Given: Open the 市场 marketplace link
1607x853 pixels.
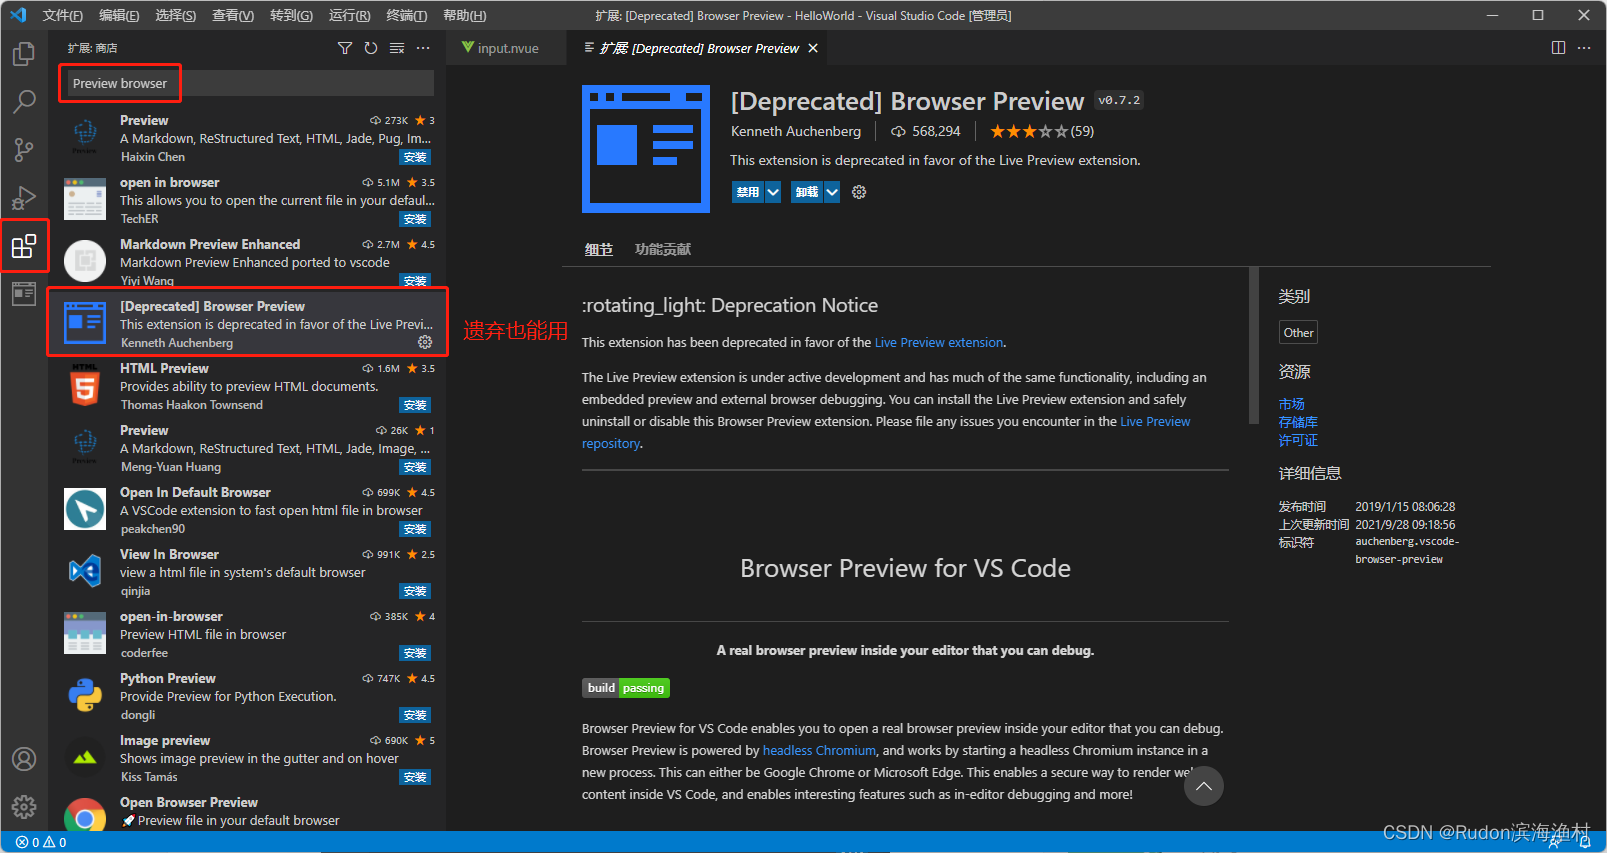Looking at the screenshot, I should (1291, 404).
